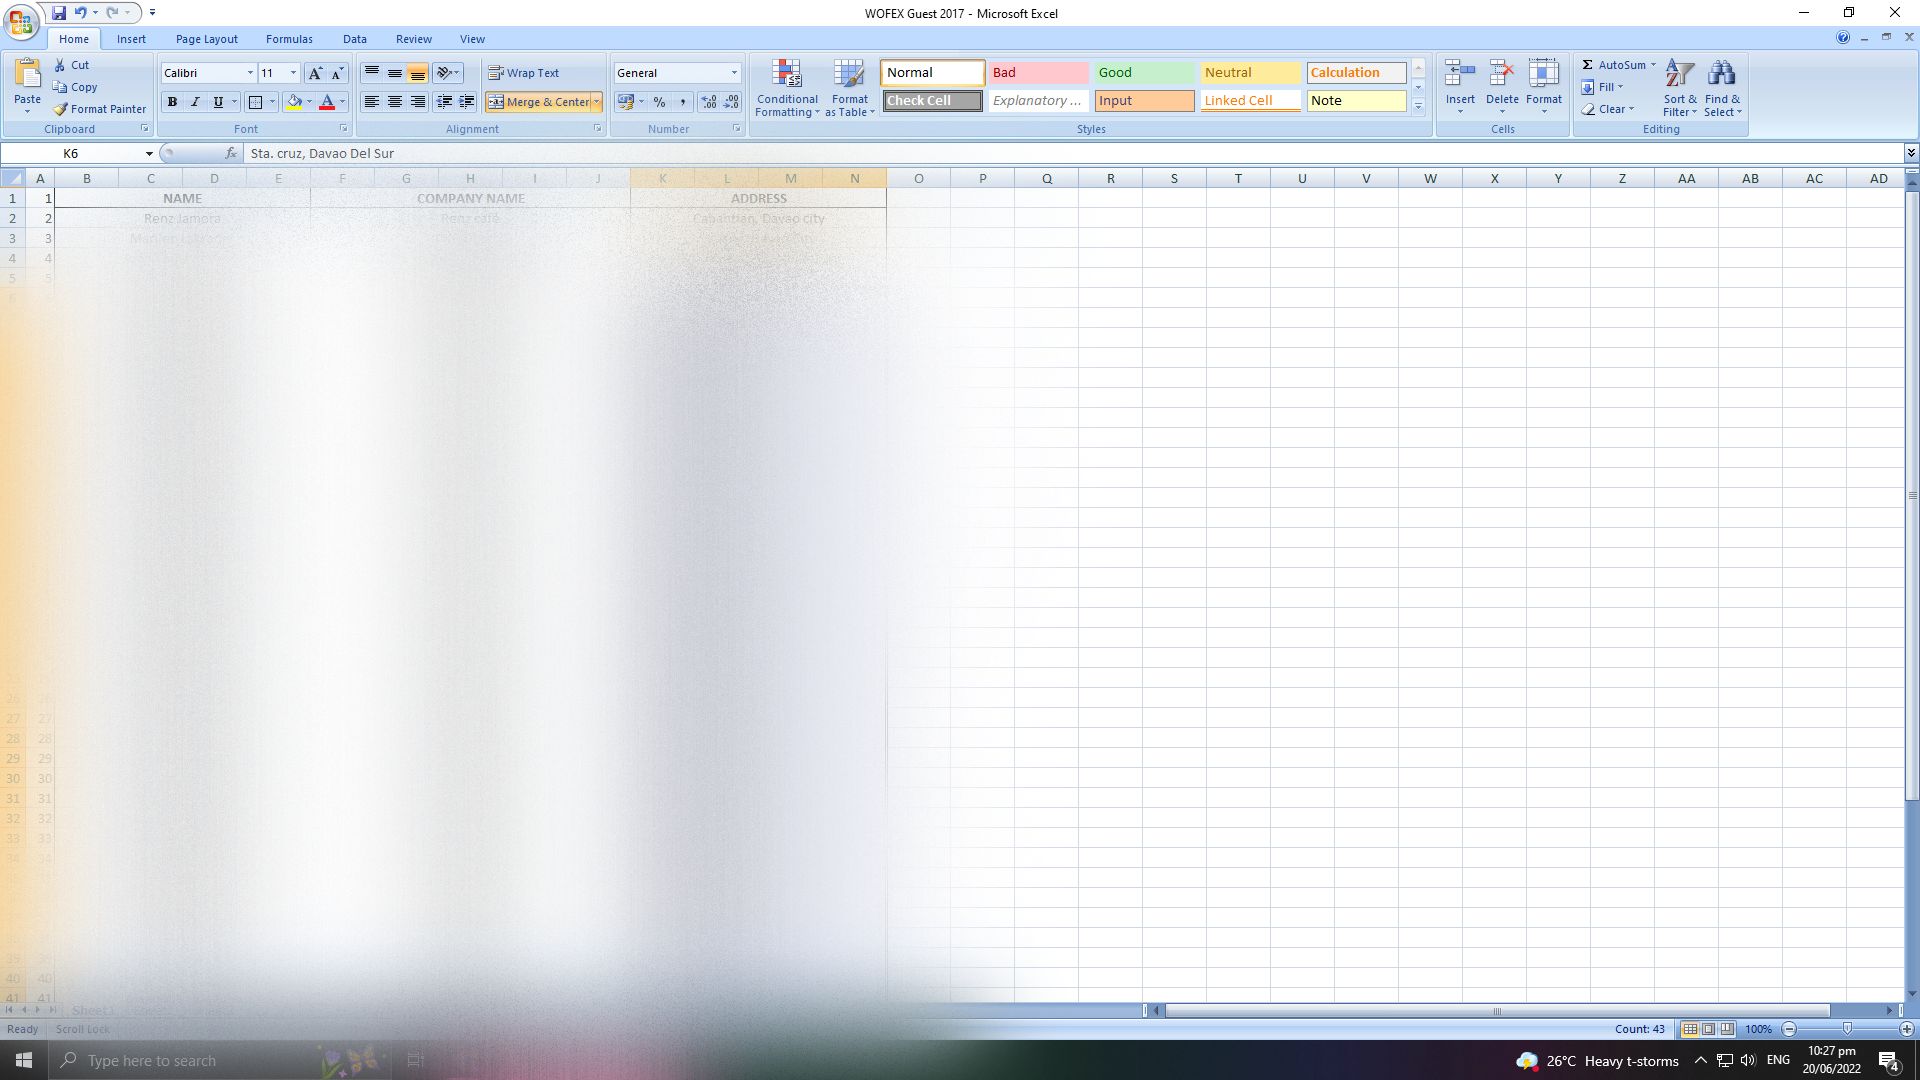The height and width of the screenshot is (1080, 1920).
Task: Switch to the Page Layout tab
Action: [206, 39]
